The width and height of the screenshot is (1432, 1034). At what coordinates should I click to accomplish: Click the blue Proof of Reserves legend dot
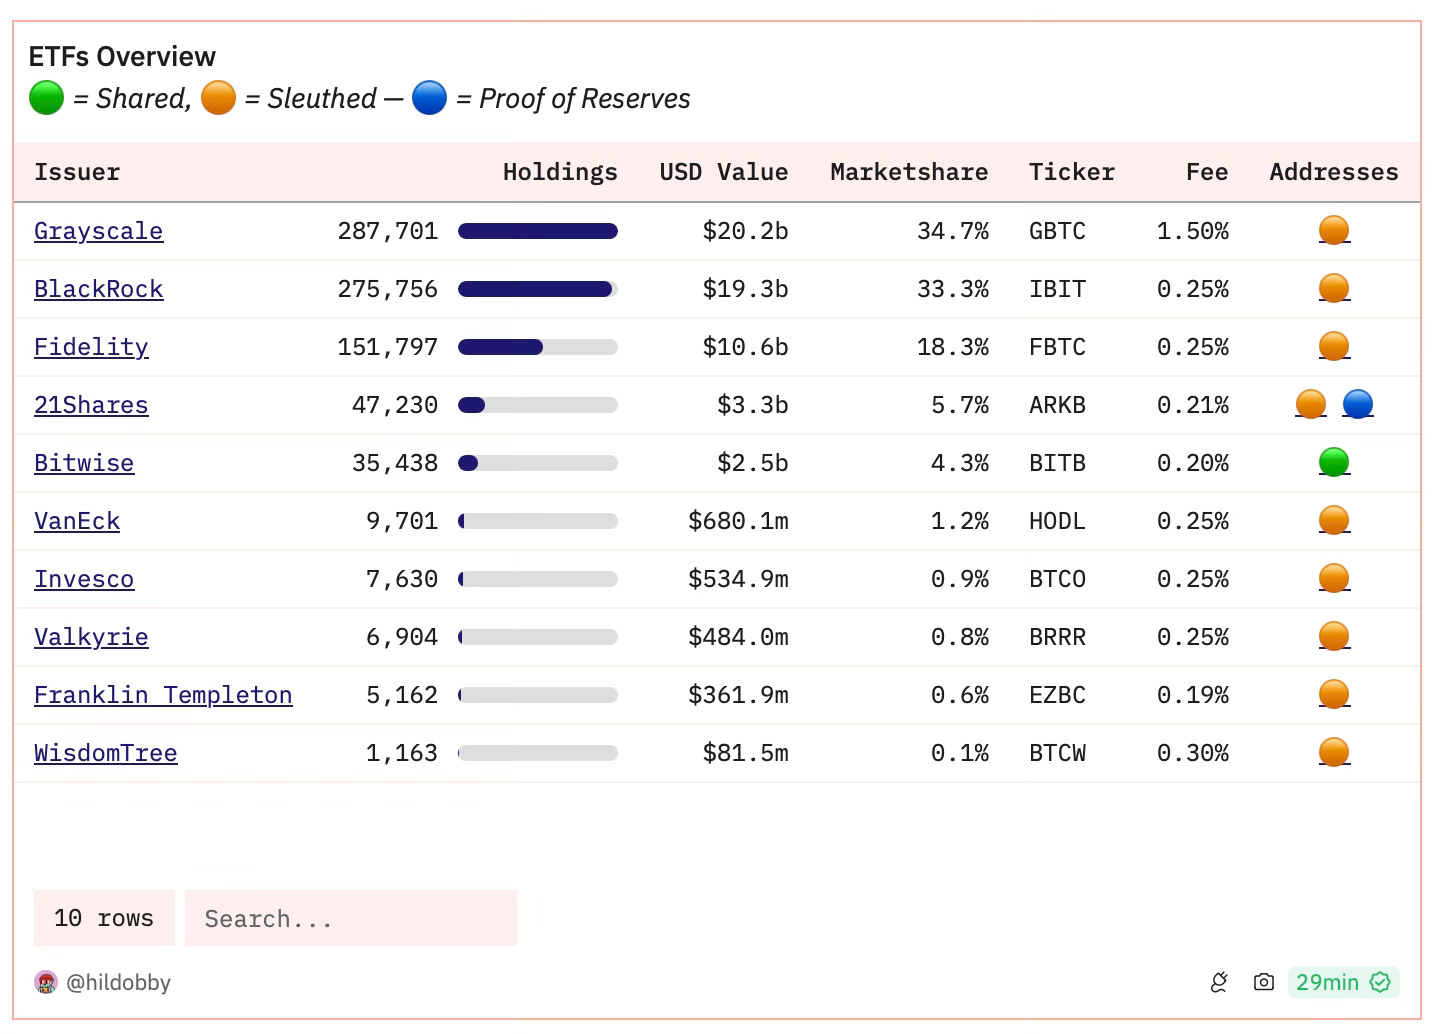429,98
